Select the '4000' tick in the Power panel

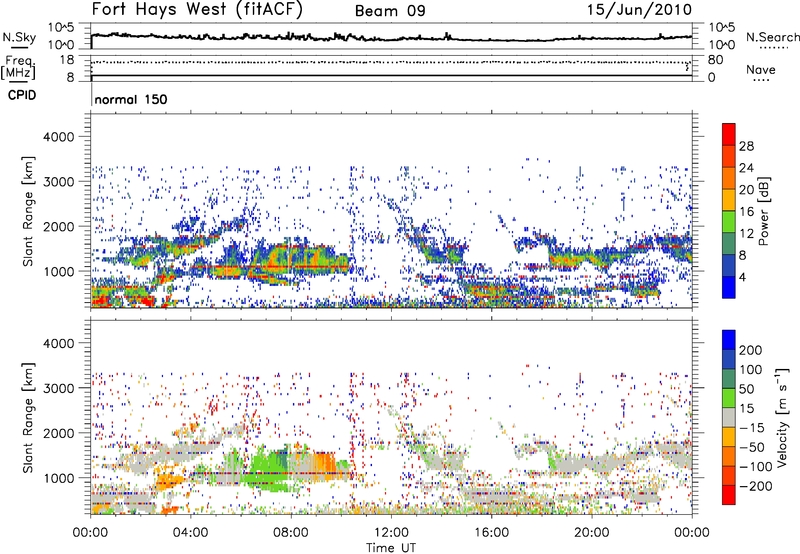58,137
